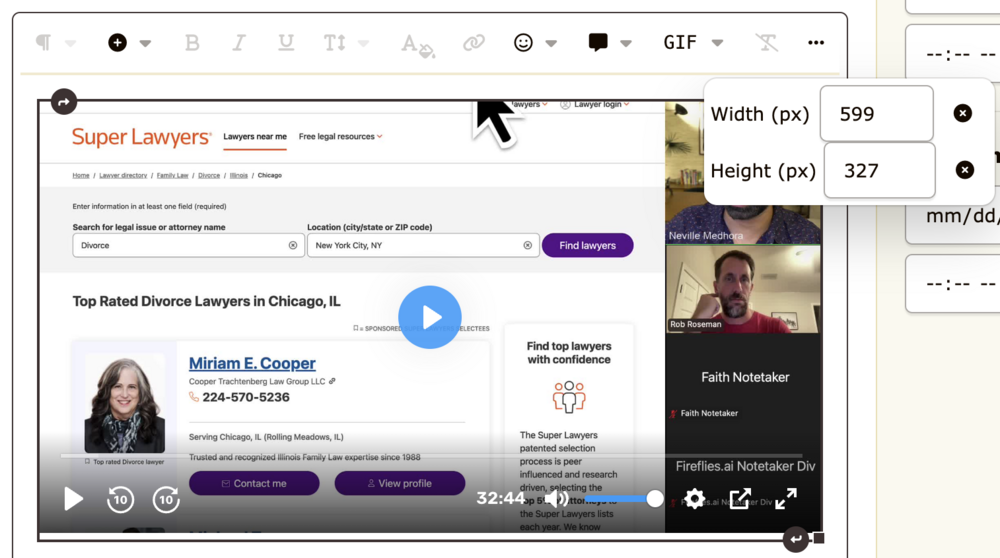Click Contact me button
This screenshot has width=1000, height=558.
tap(254, 483)
